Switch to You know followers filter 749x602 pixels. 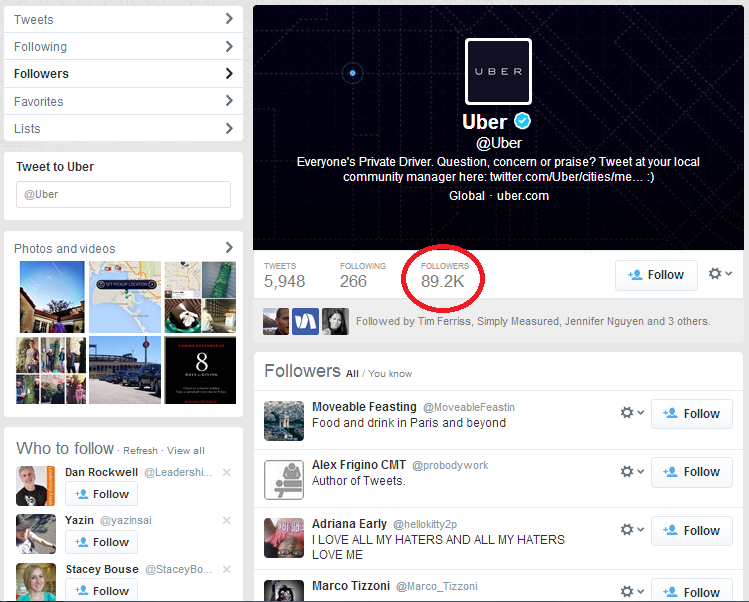tap(390, 374)
